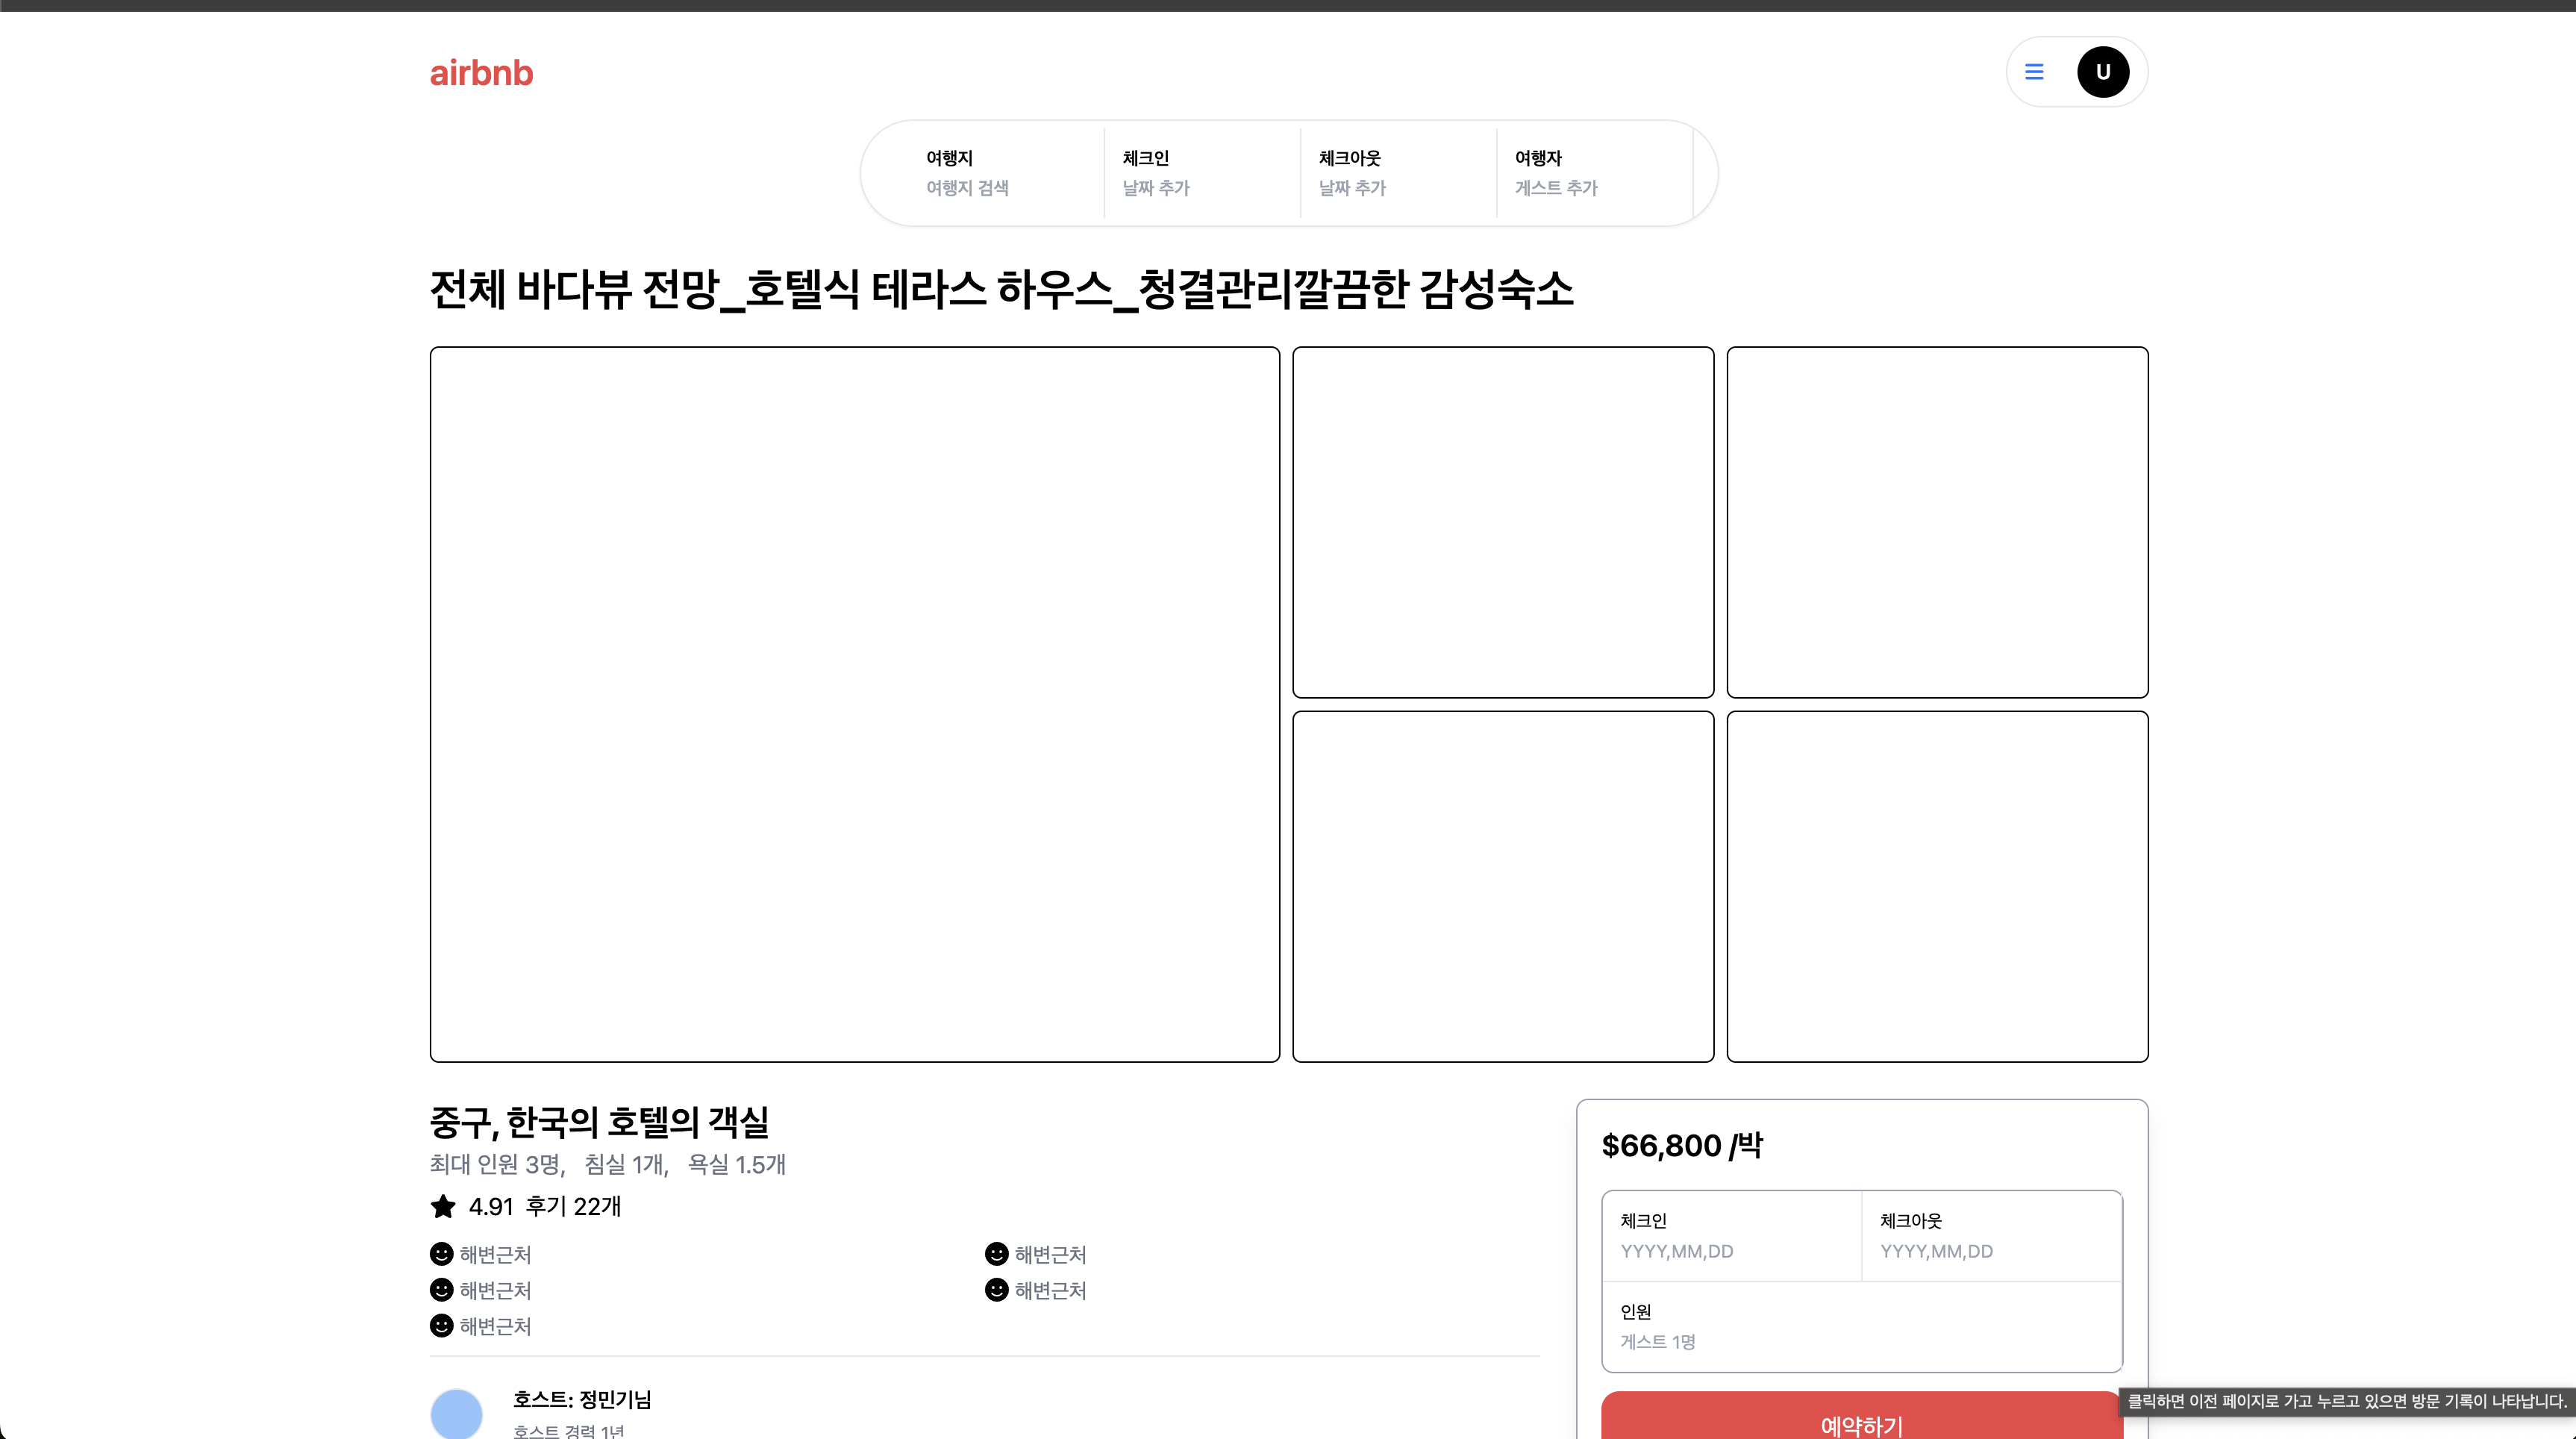Click the host profile blue avatar
2576x1439 pixels.
coord(456,1414)
